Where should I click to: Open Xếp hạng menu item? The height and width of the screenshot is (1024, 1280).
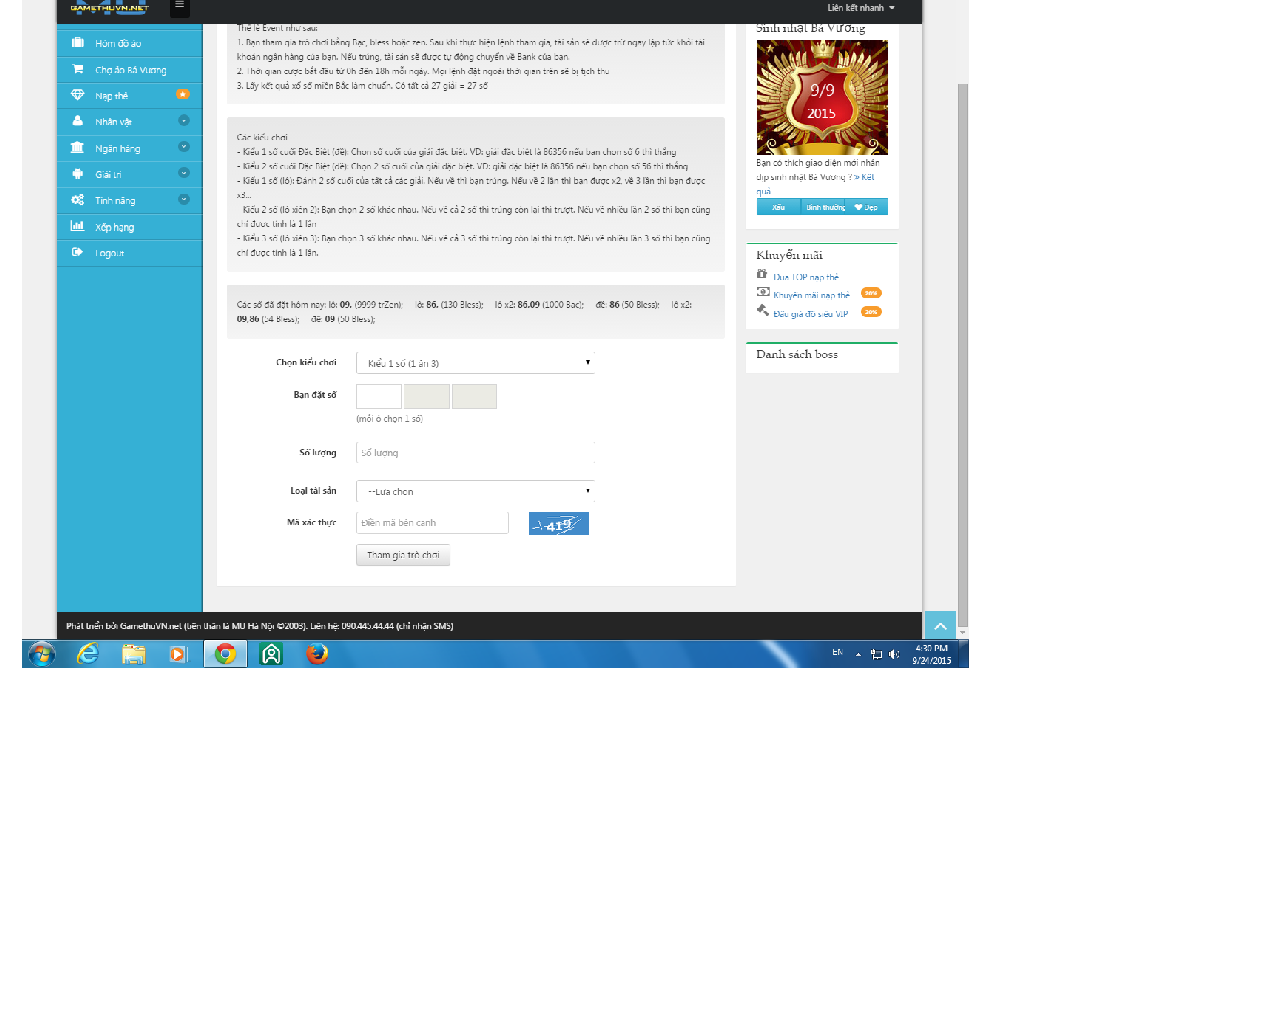pyautogui.click(x=129, y=227)
